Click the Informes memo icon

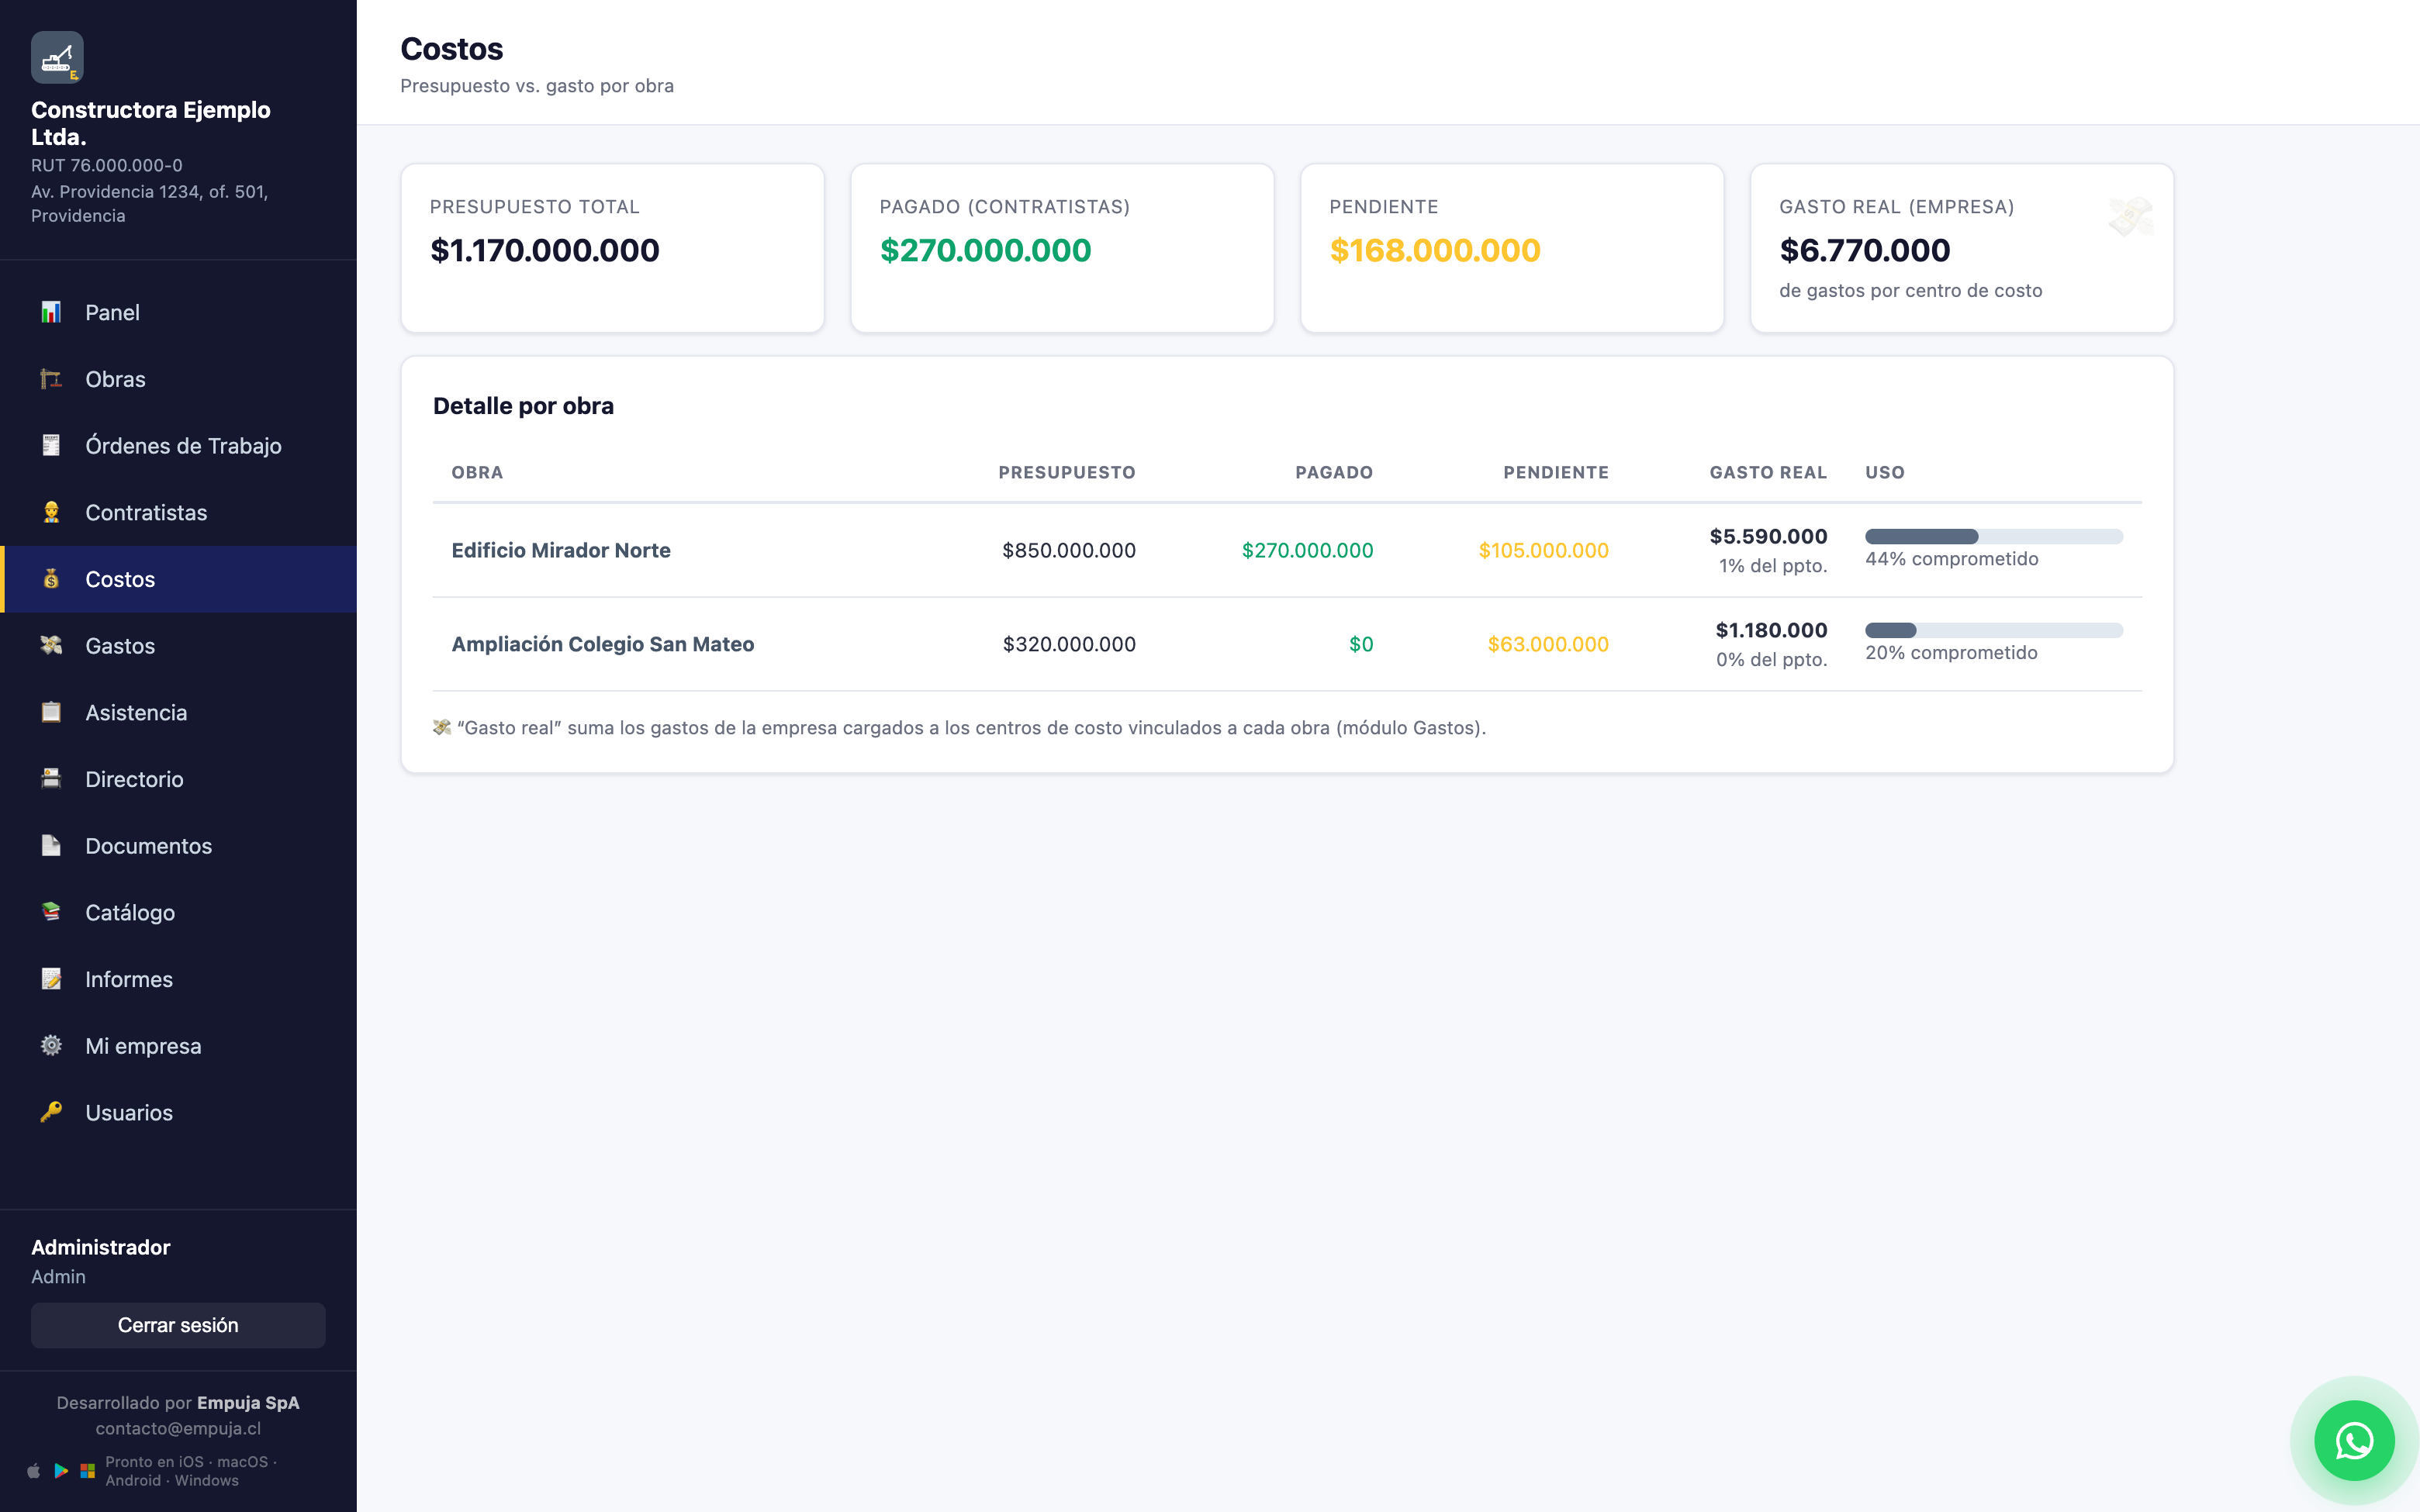point(51,979)
